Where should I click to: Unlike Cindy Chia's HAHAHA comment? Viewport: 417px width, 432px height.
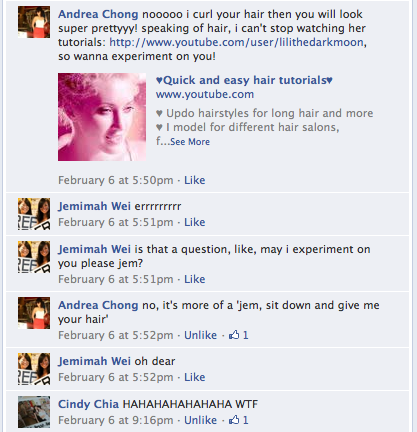point(200,420)
